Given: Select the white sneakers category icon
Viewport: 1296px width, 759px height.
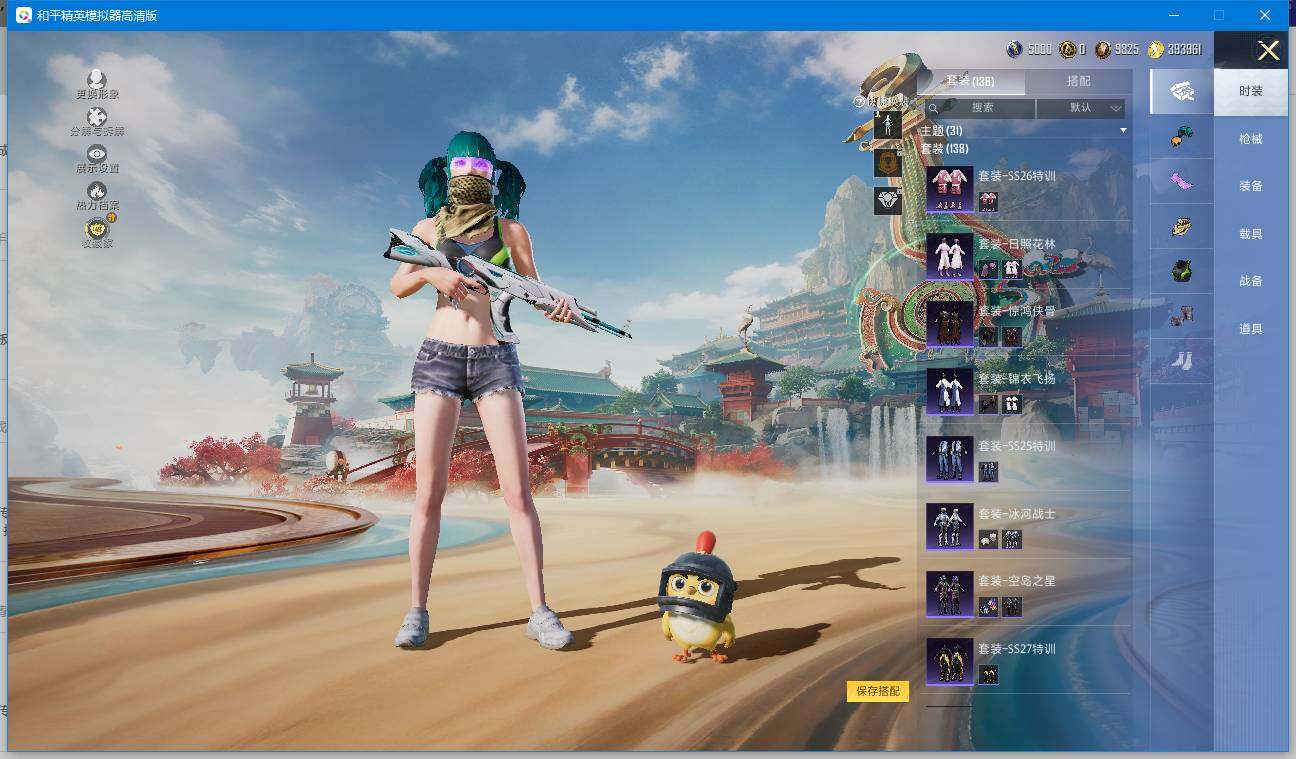Looking at the screenshot, I should click(1182, 360).
